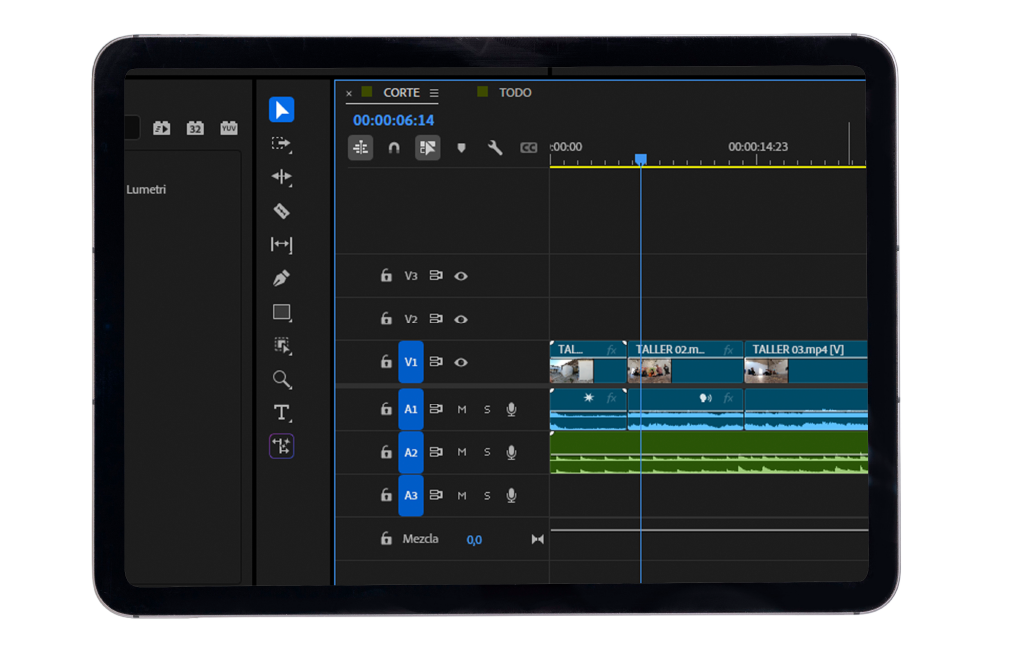The height and width of the screenshot is (646, 1018).
Task: Hide the V3 track with eye icon
Action: (x=461, y=276)
